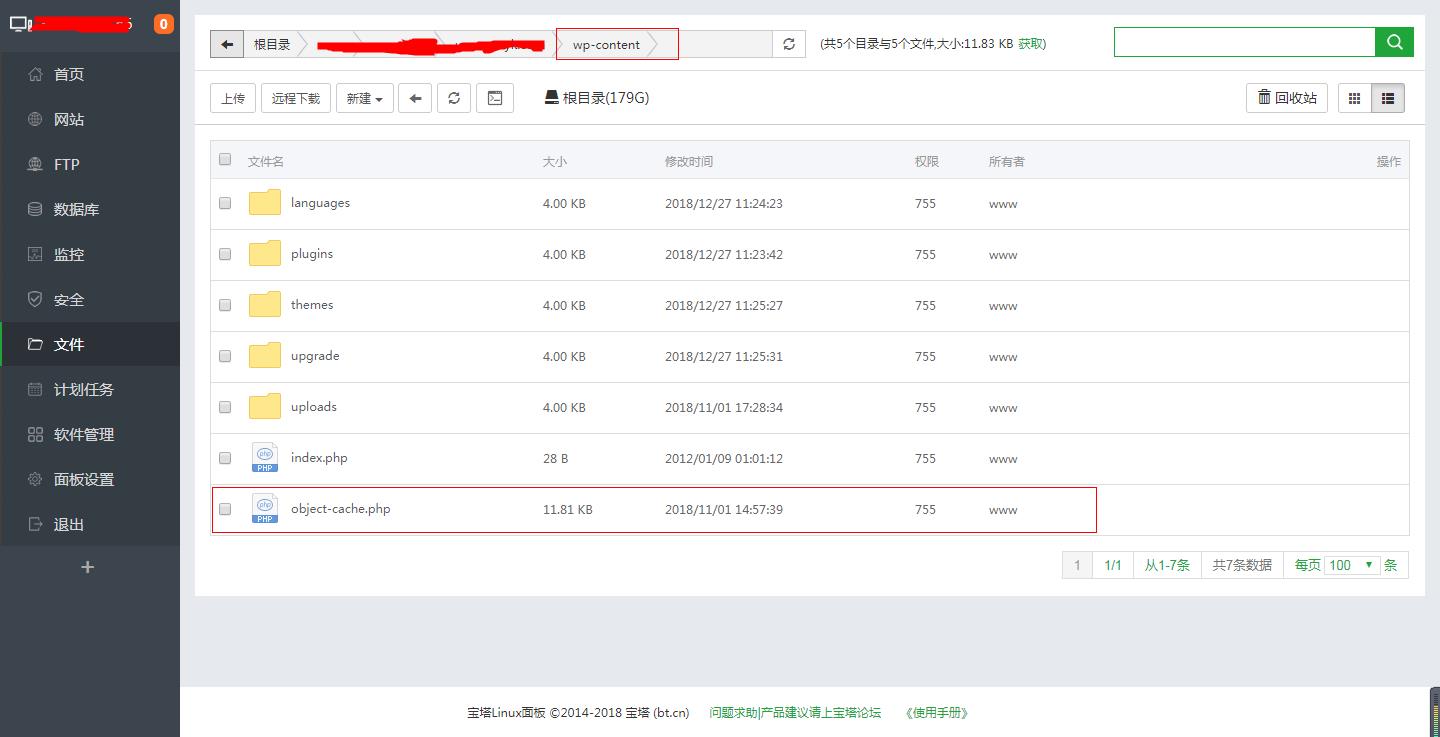
Task: Tick the checkbox for plugins folder
Action: click(x=225, y=254)
